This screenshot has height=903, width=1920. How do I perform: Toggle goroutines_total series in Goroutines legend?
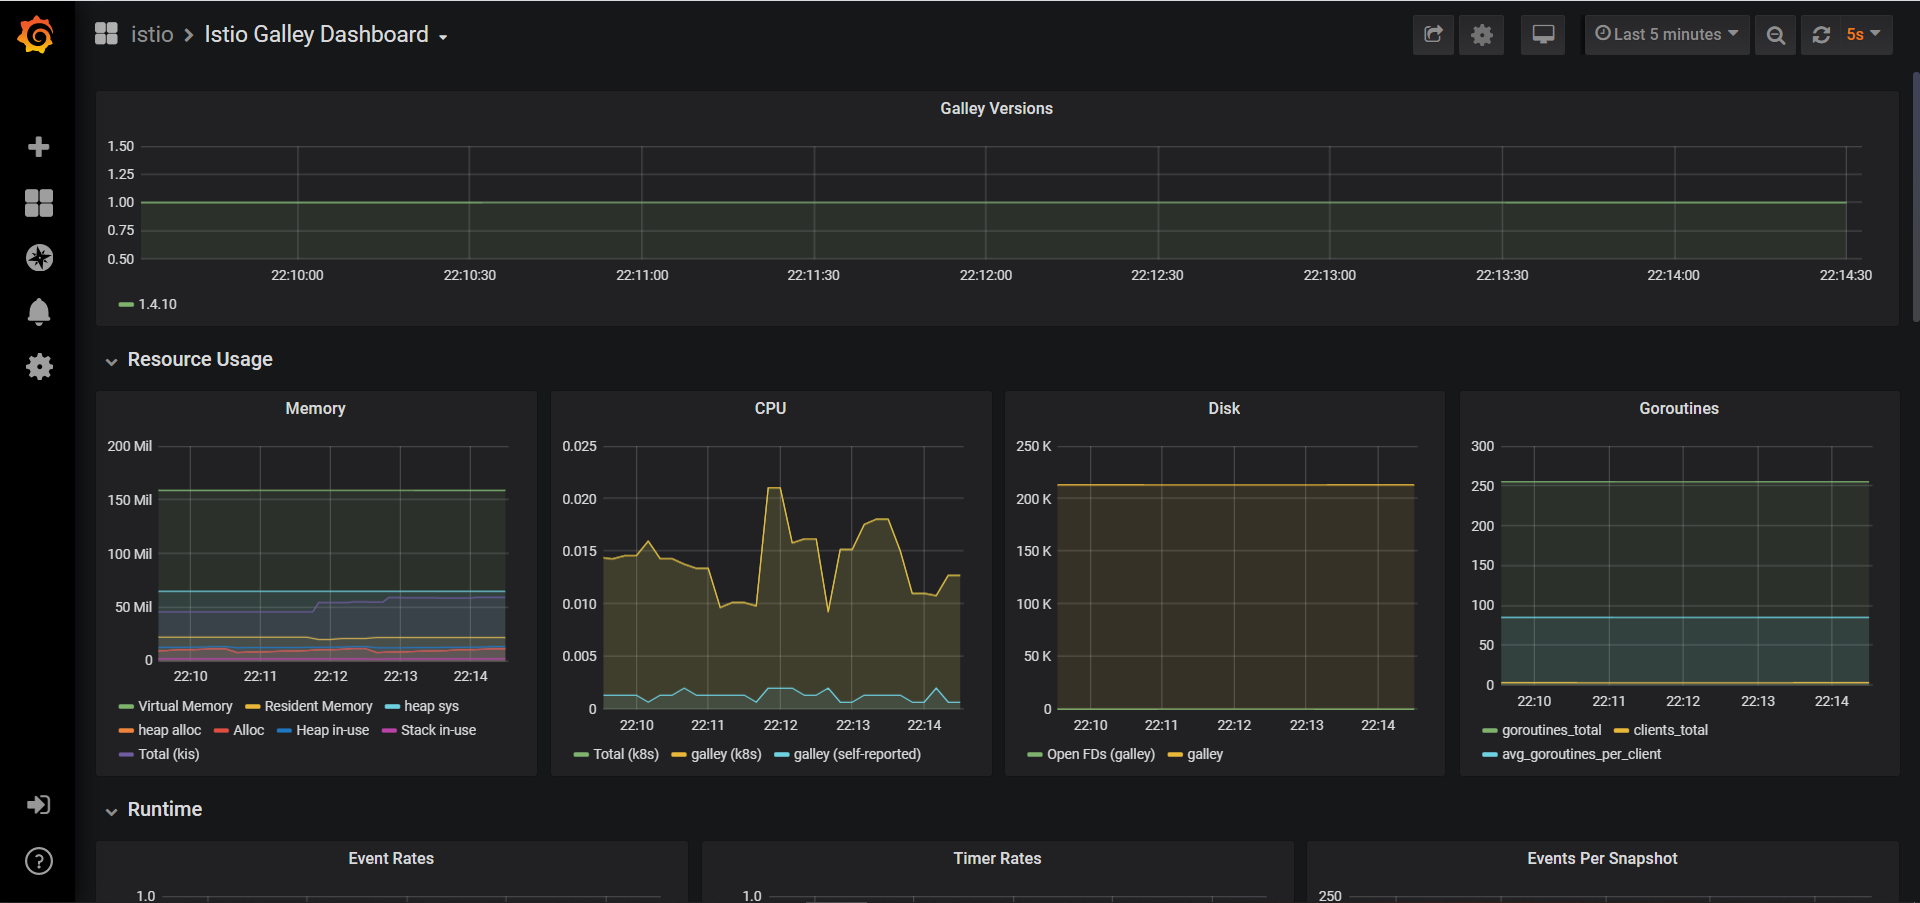tap(1550, 730)
